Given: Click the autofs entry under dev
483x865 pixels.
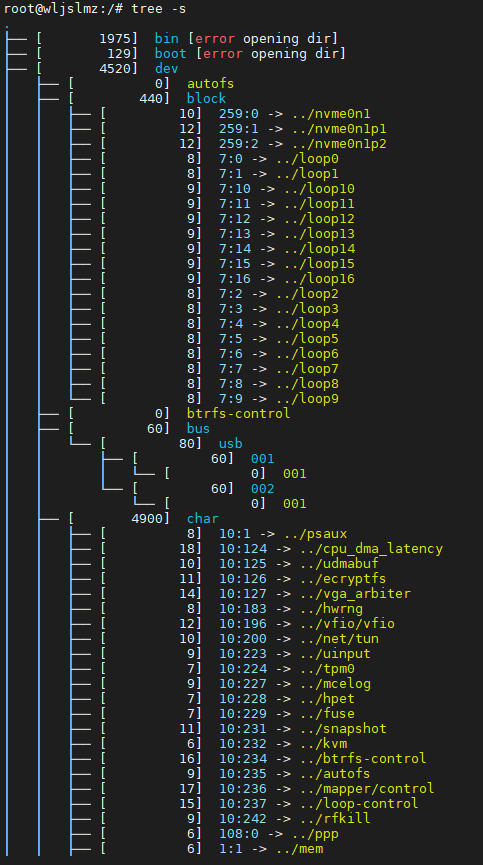Looking at the screenshot, I should tap(211, 83).
